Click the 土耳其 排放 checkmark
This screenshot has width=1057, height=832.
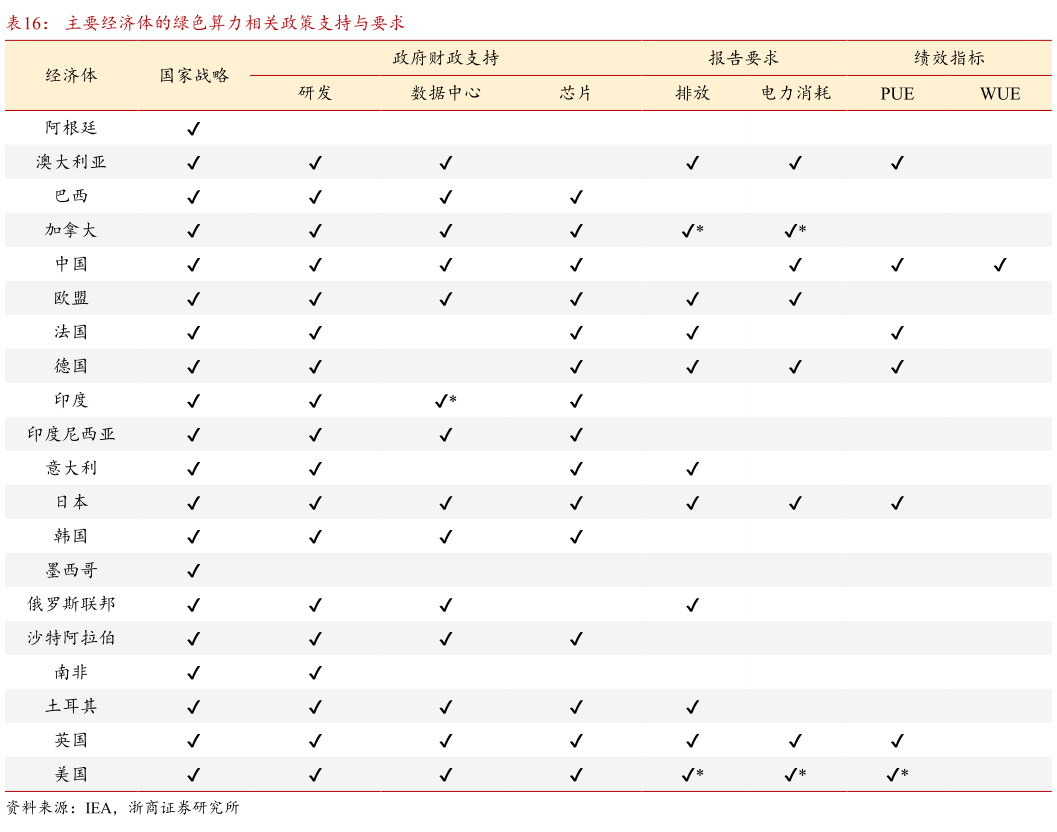[692, 707]
